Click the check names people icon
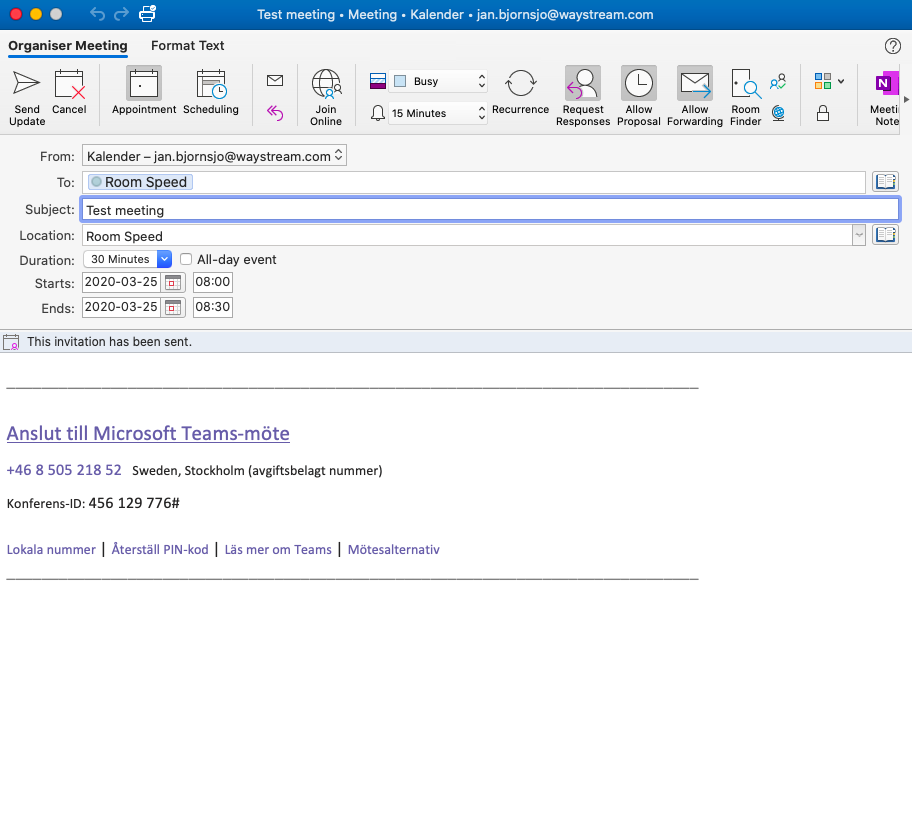Screen dimensions: 912x826 pyautogui.click(x=778, y=81)
